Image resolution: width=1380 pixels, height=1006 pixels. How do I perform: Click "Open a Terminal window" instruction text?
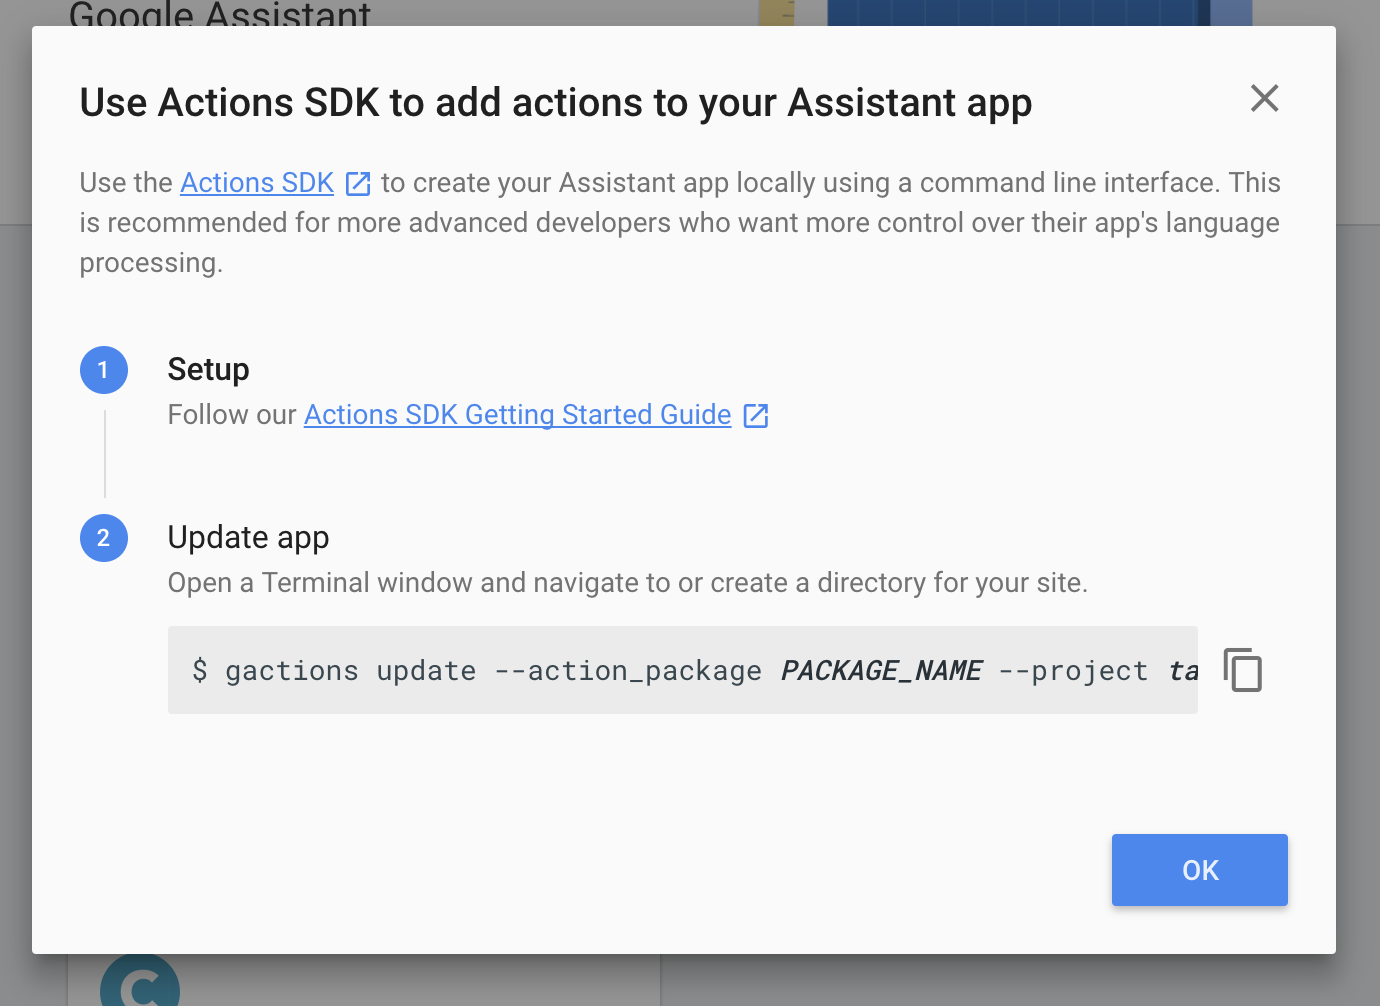pos(628,583)
